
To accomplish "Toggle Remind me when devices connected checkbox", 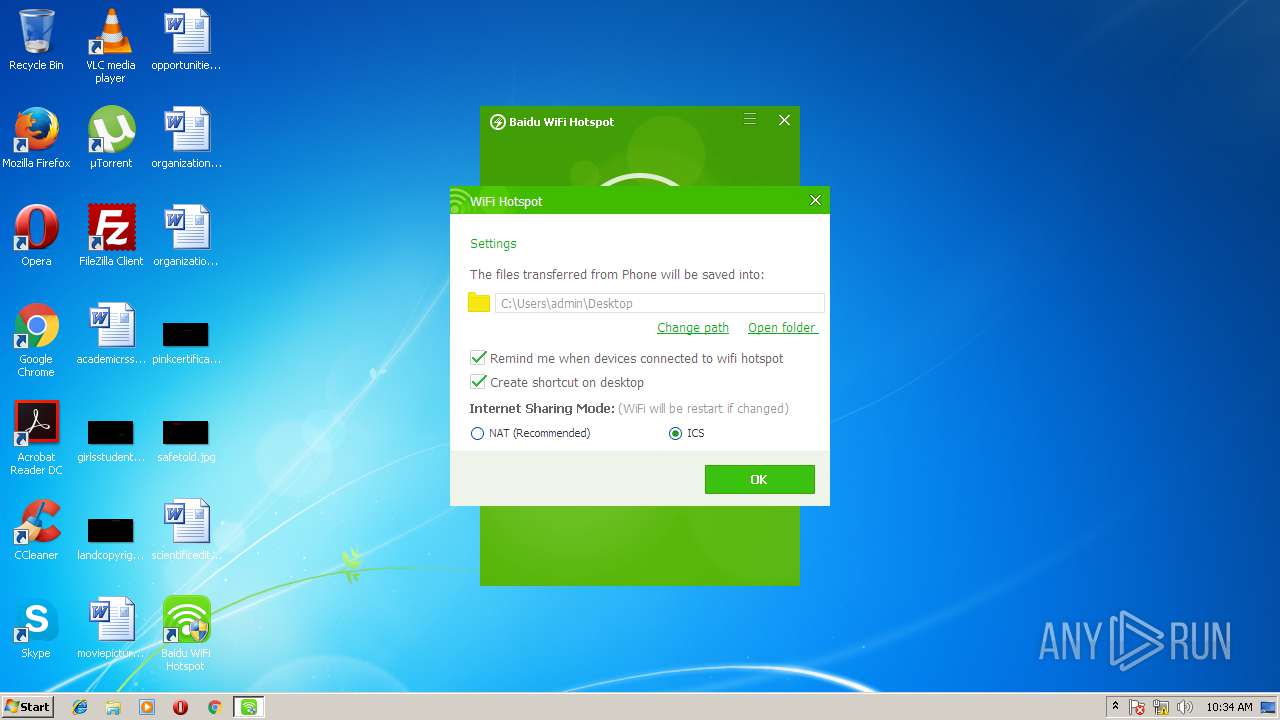I will [x=478, y=358].
